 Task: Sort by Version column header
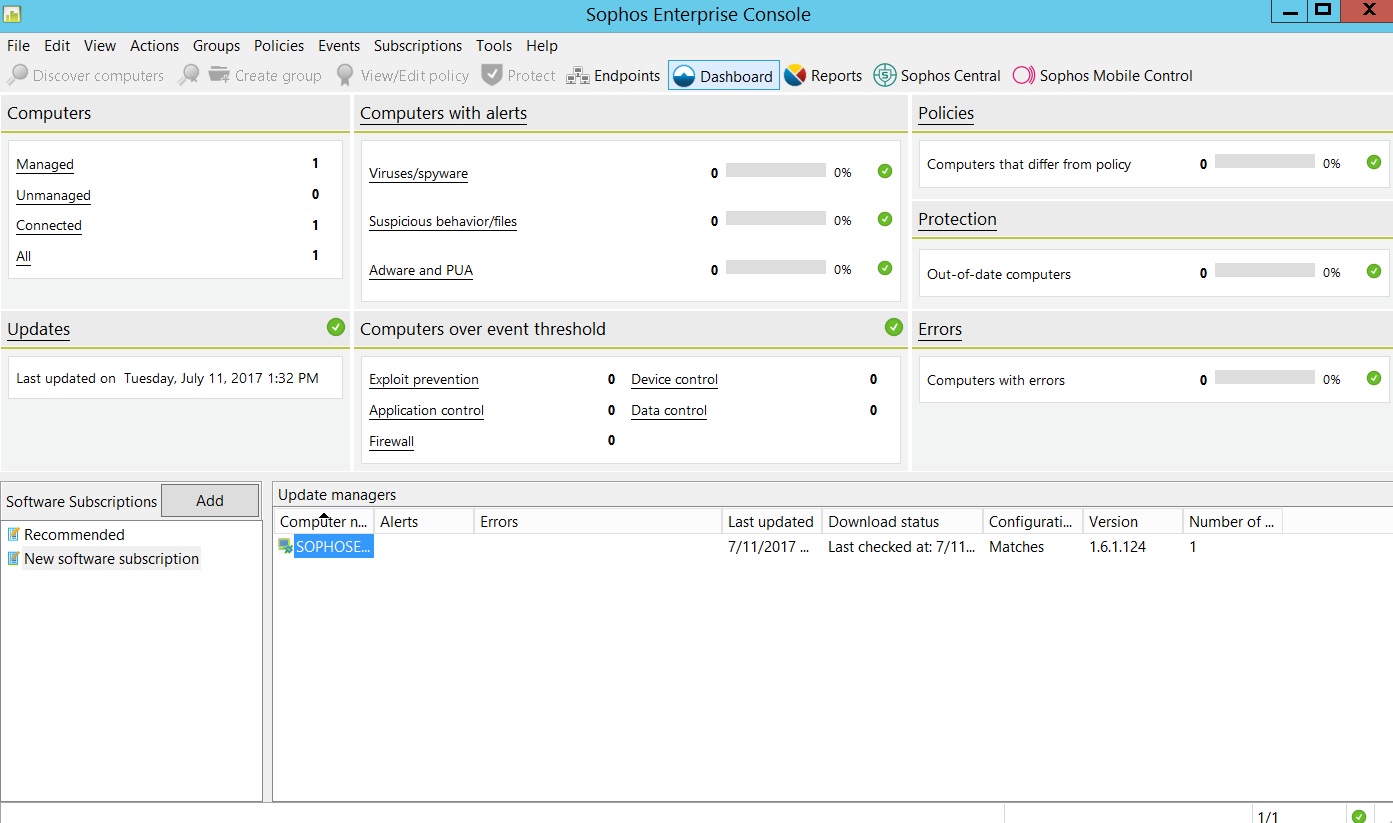point(1133,521)
